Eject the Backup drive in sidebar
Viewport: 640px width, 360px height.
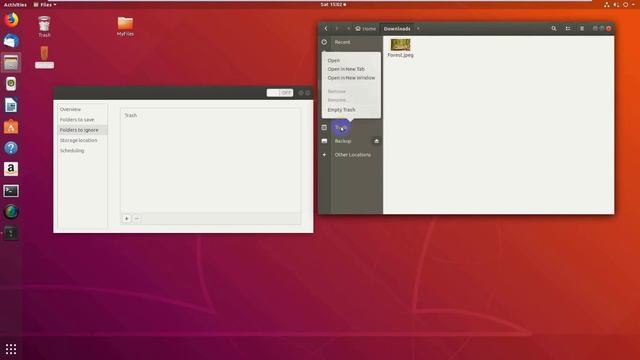pyautogui.click(x=376, y=141)
